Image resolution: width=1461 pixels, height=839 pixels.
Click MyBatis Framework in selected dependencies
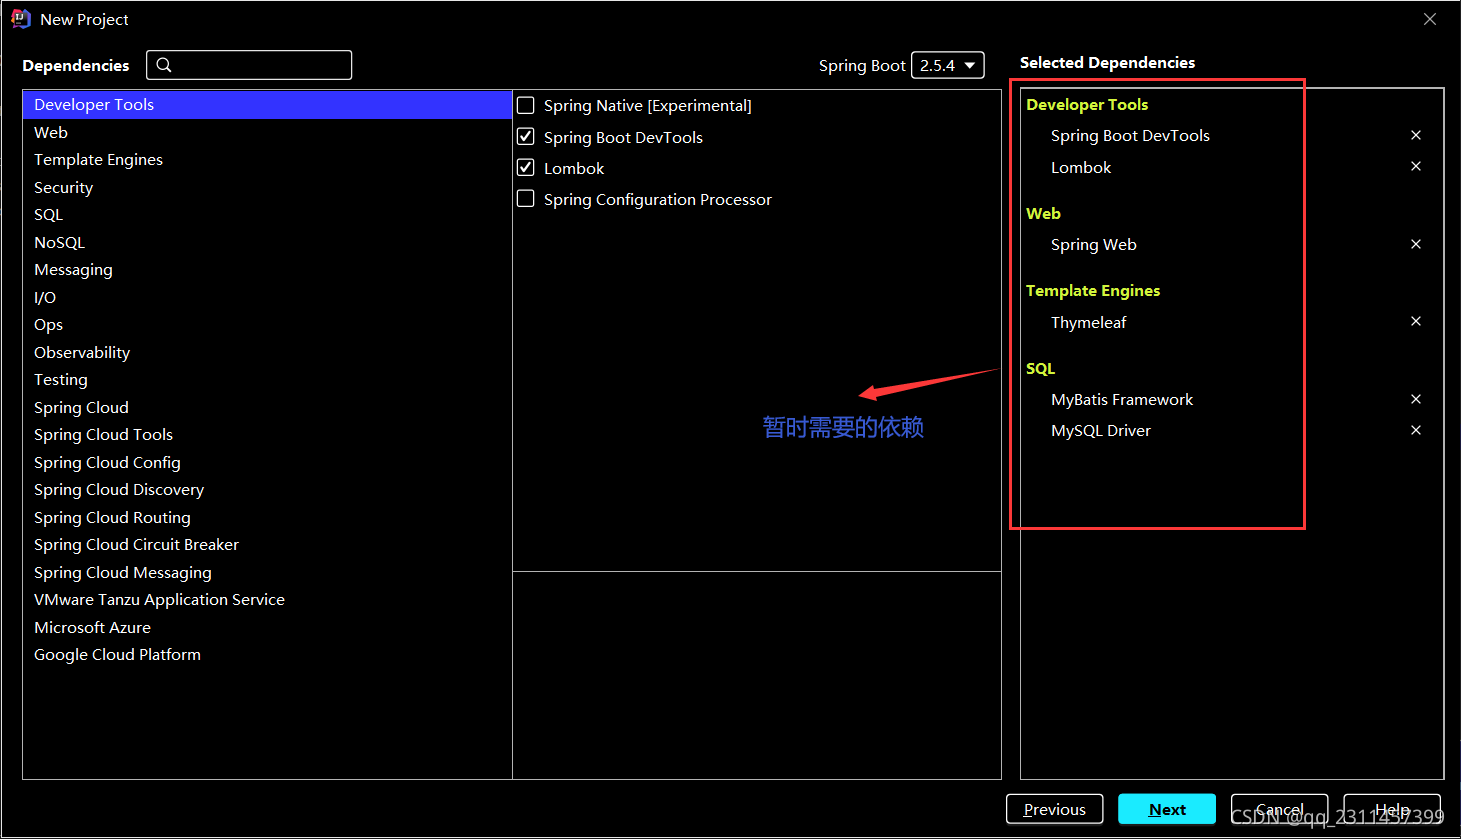coord(1122,400)
